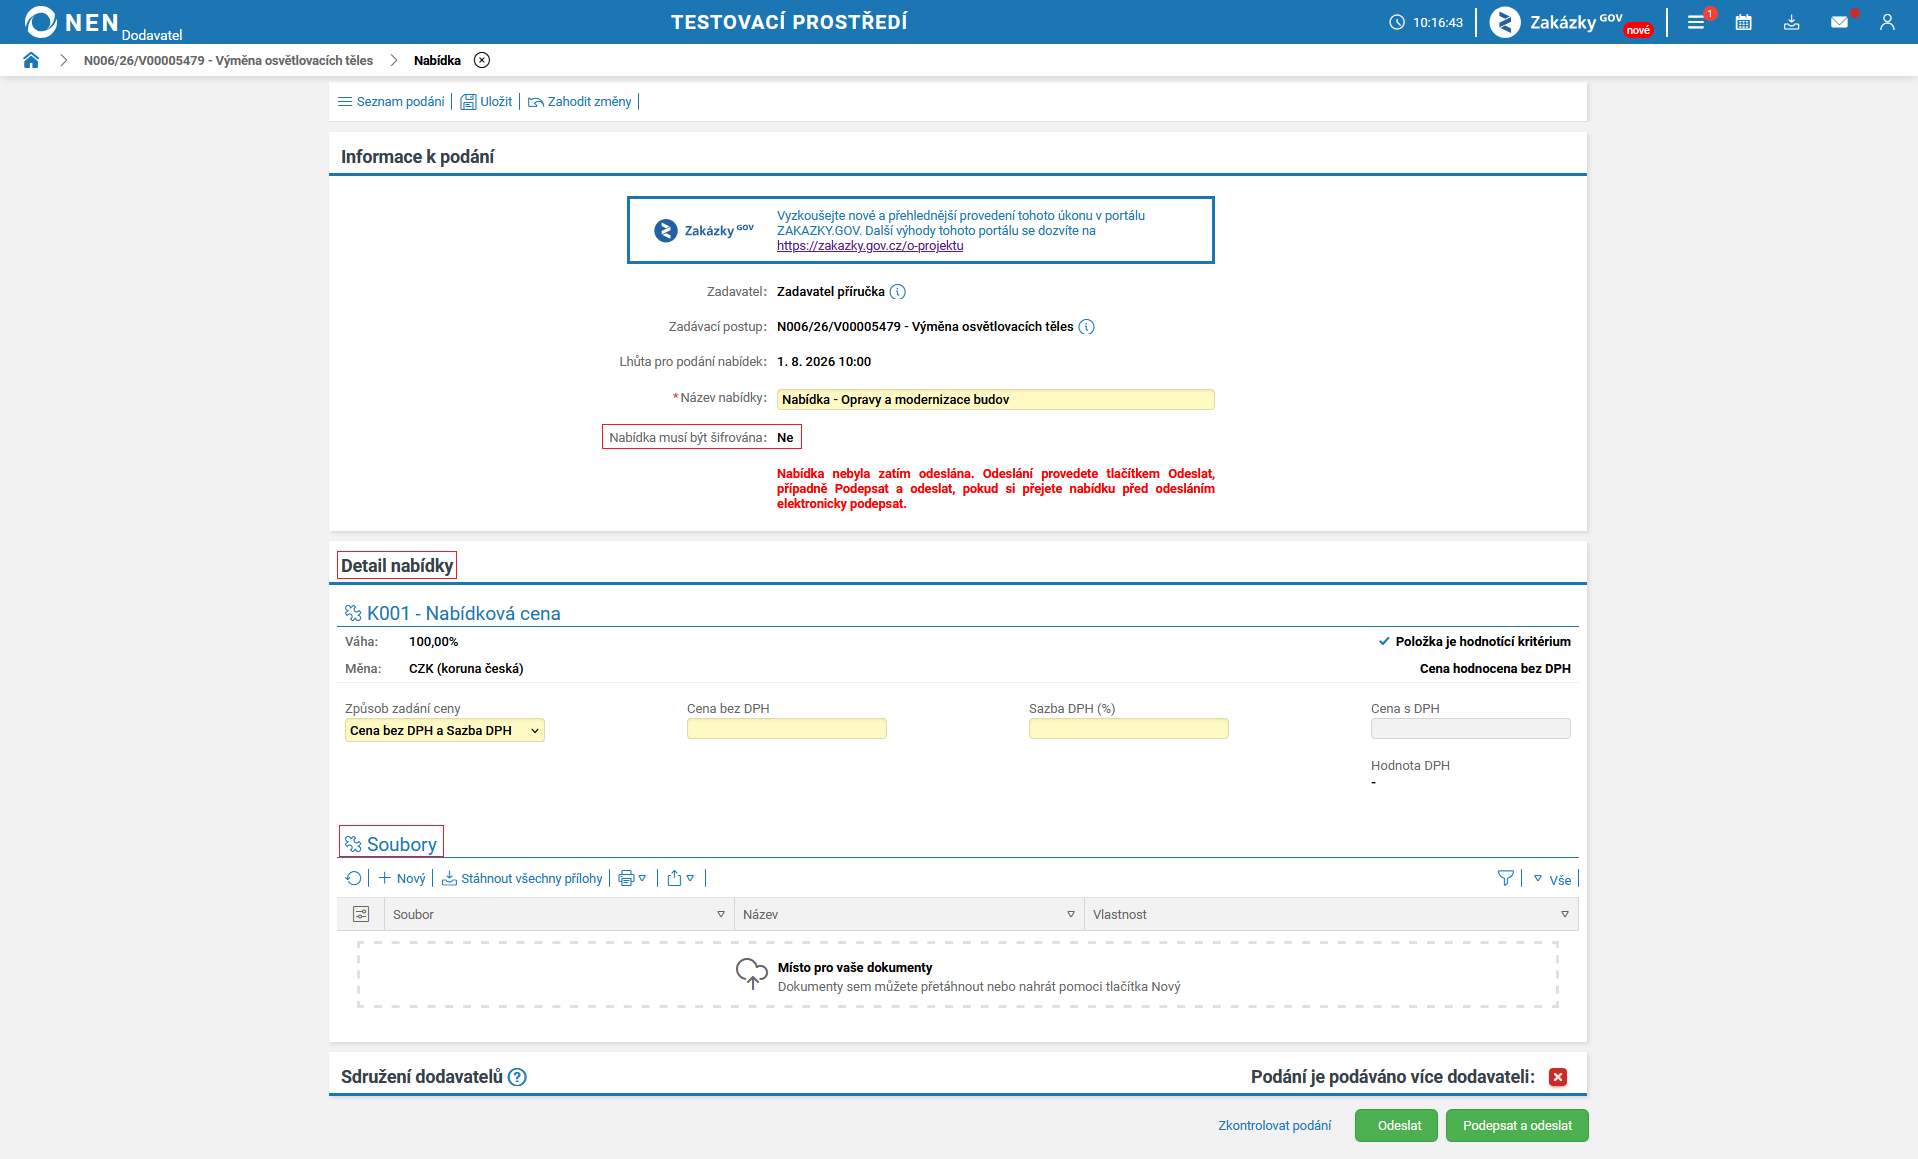Viewport: 1918px width, 1159px height.
Task: Show info about the Zadávací postup
Action: pos(1087,327)
